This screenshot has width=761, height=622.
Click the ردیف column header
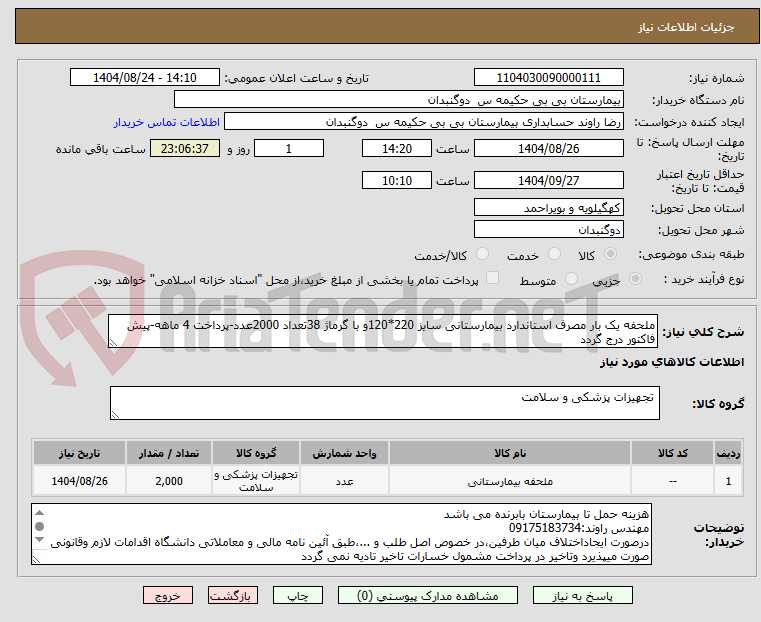[x=728, y=454]
